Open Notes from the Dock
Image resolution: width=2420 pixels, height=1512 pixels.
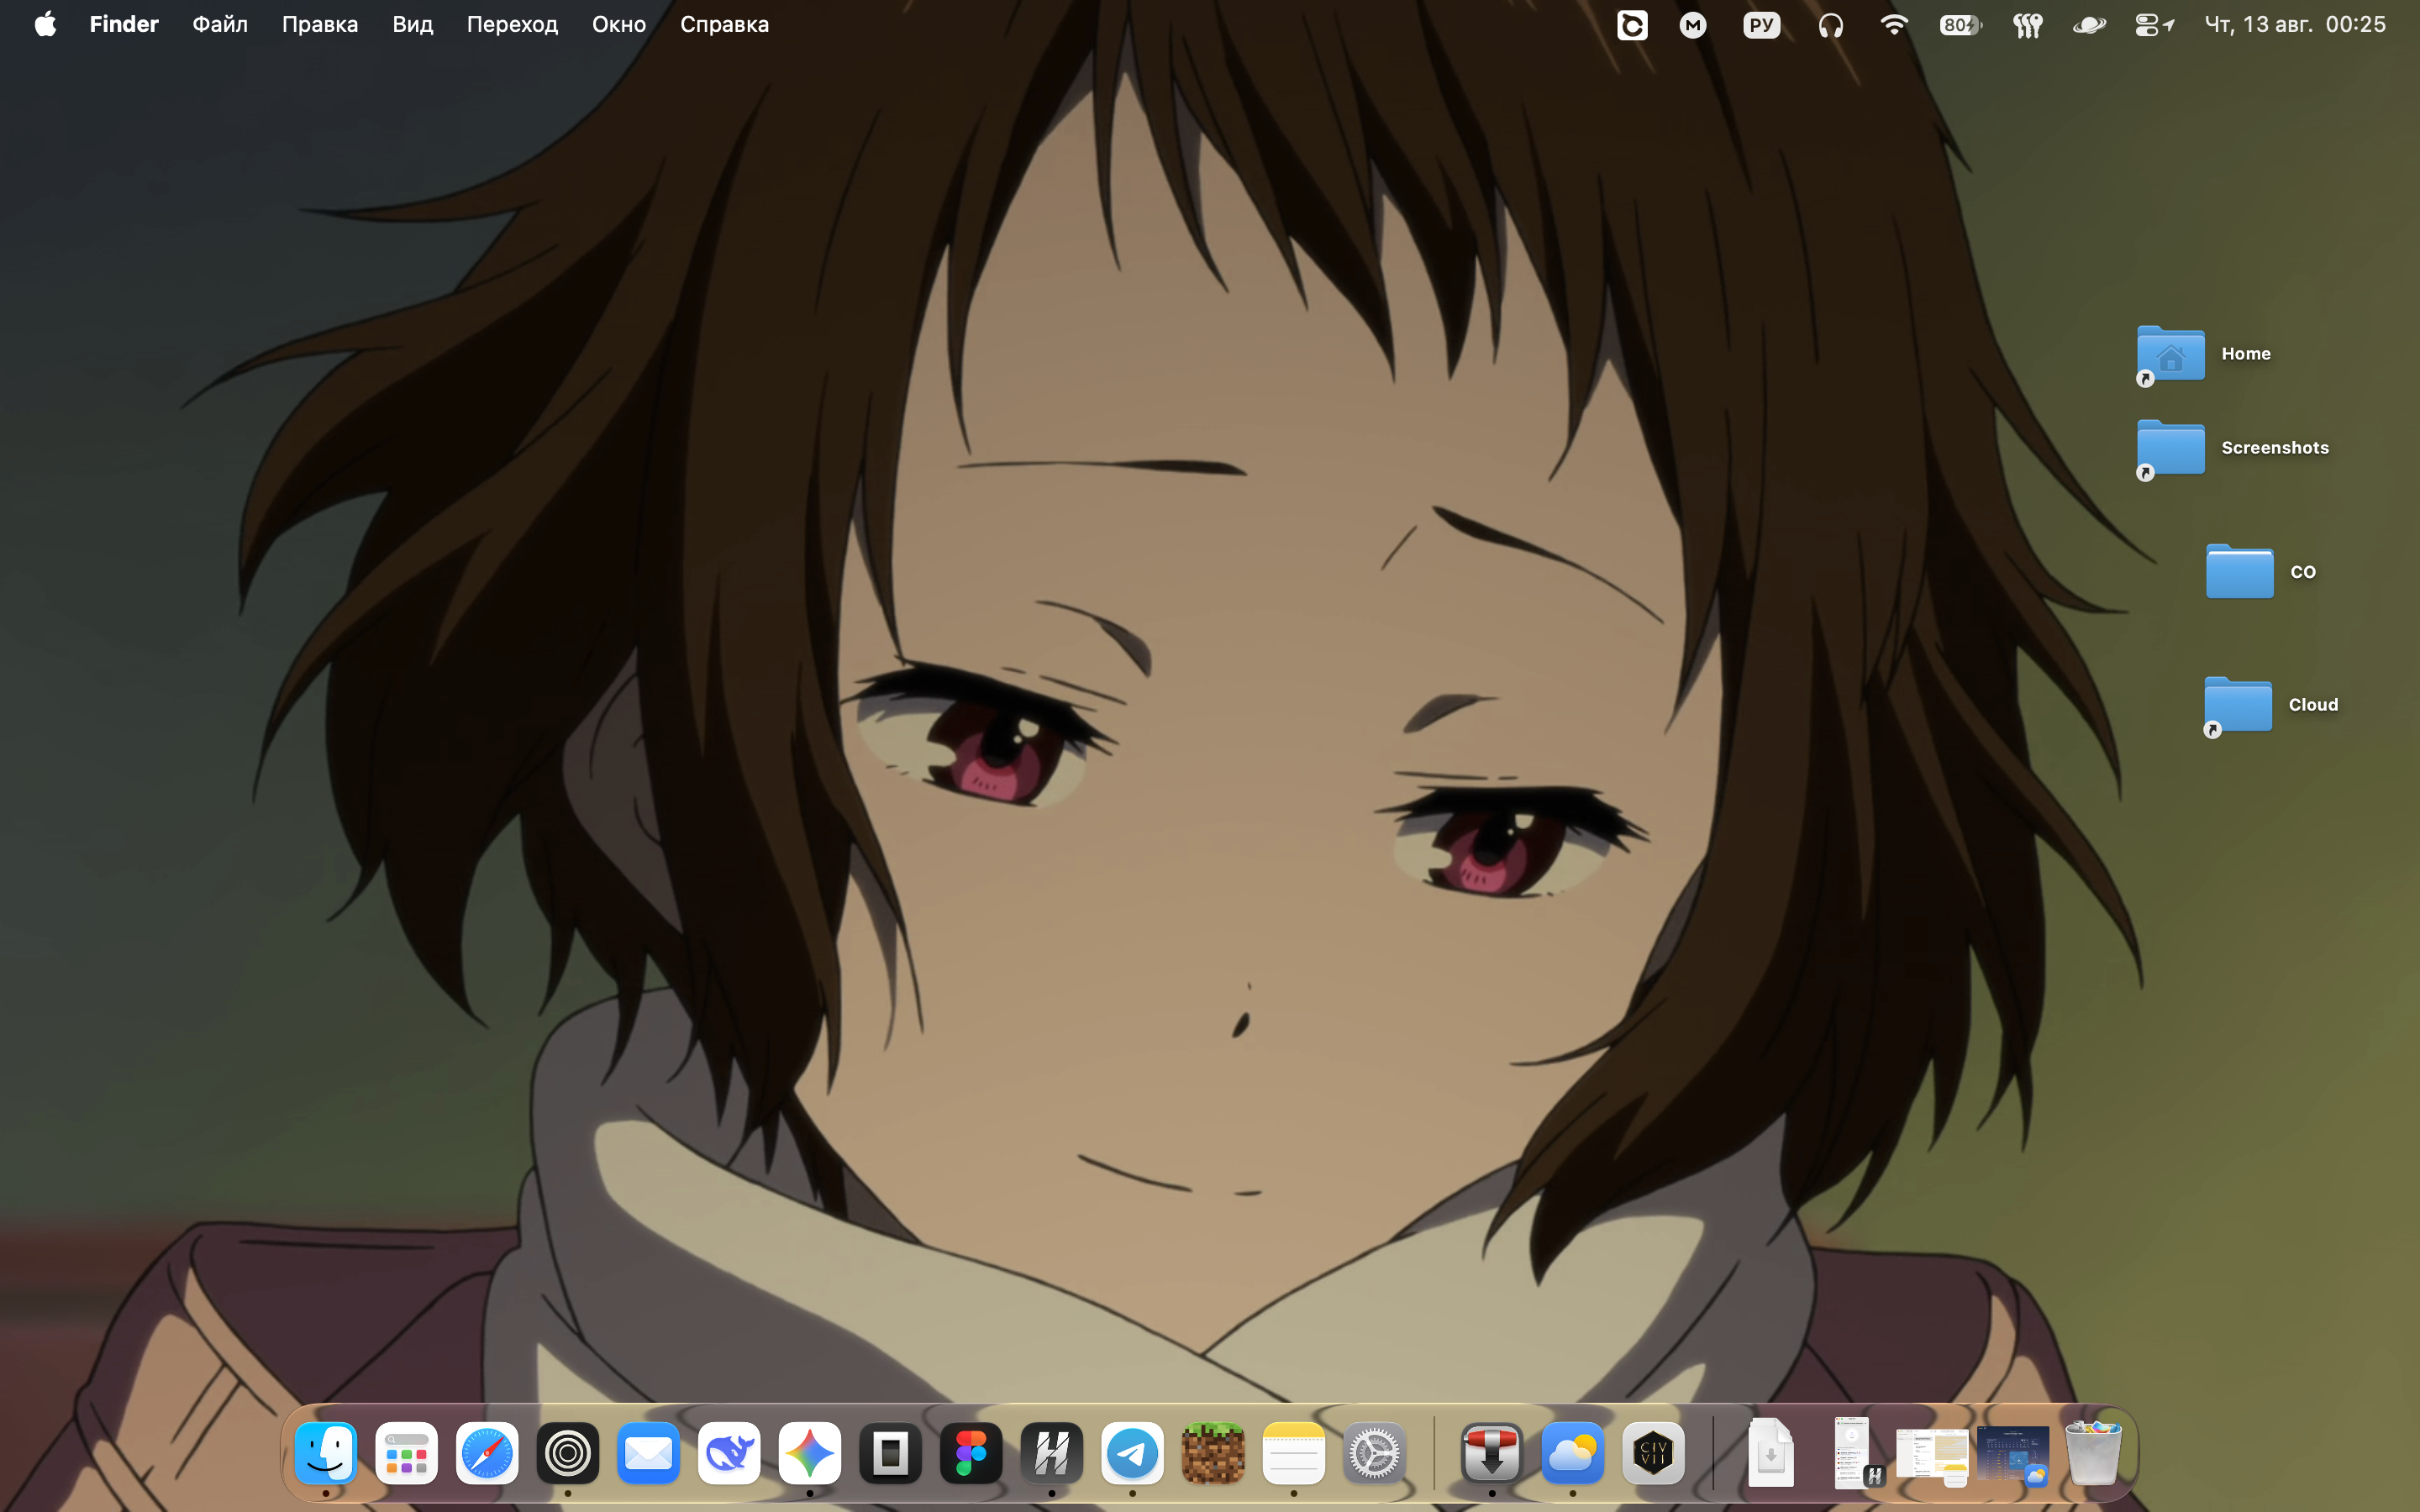1294,1453
